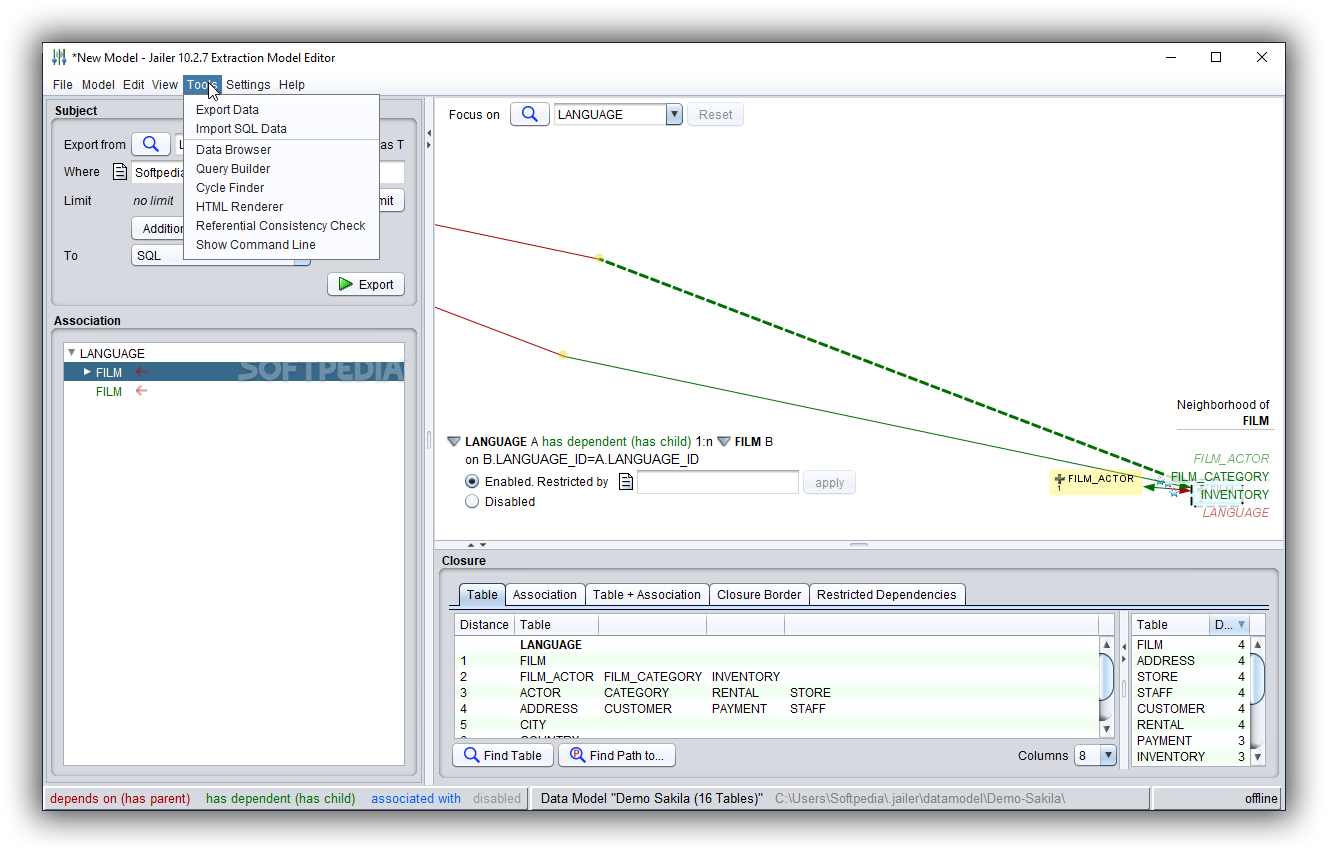This screenshot has width=1328, height=853.
Task: Select the Table closure tab
Action: (482, 594)
